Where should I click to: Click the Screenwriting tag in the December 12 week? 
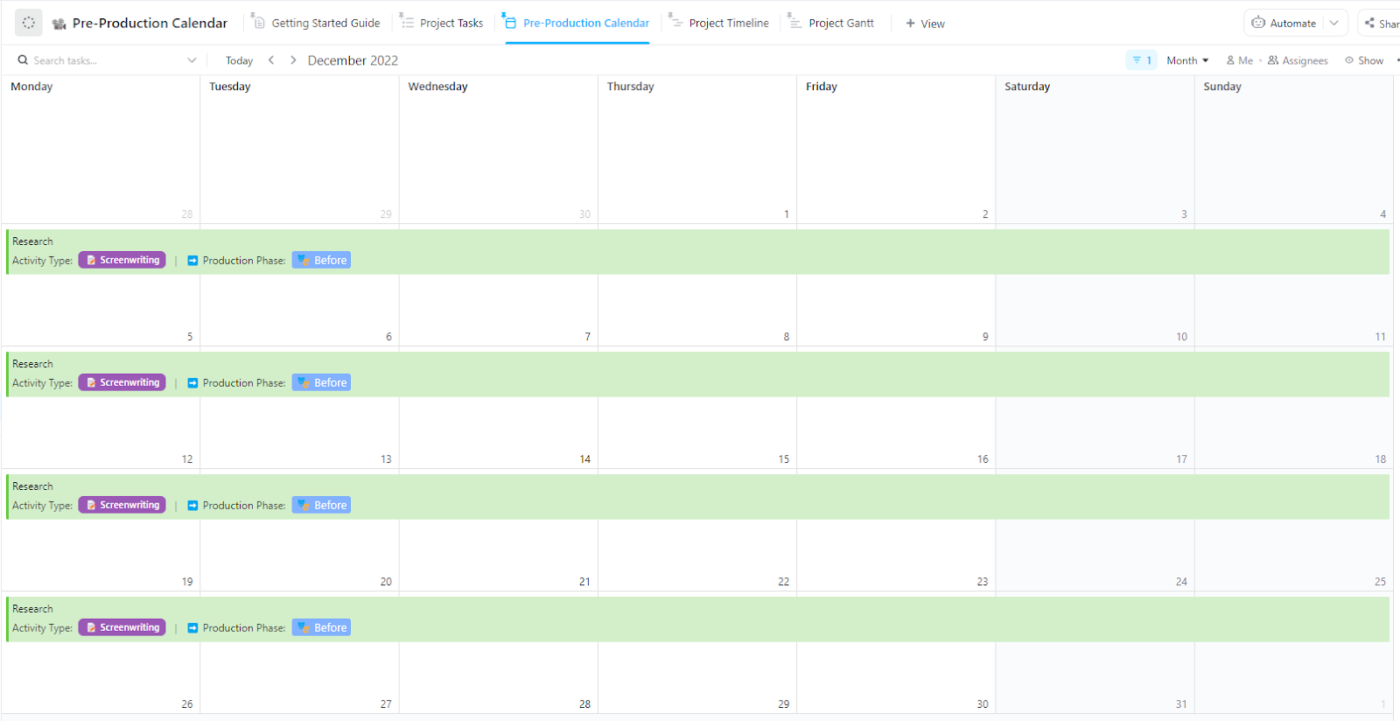point(122,383)
